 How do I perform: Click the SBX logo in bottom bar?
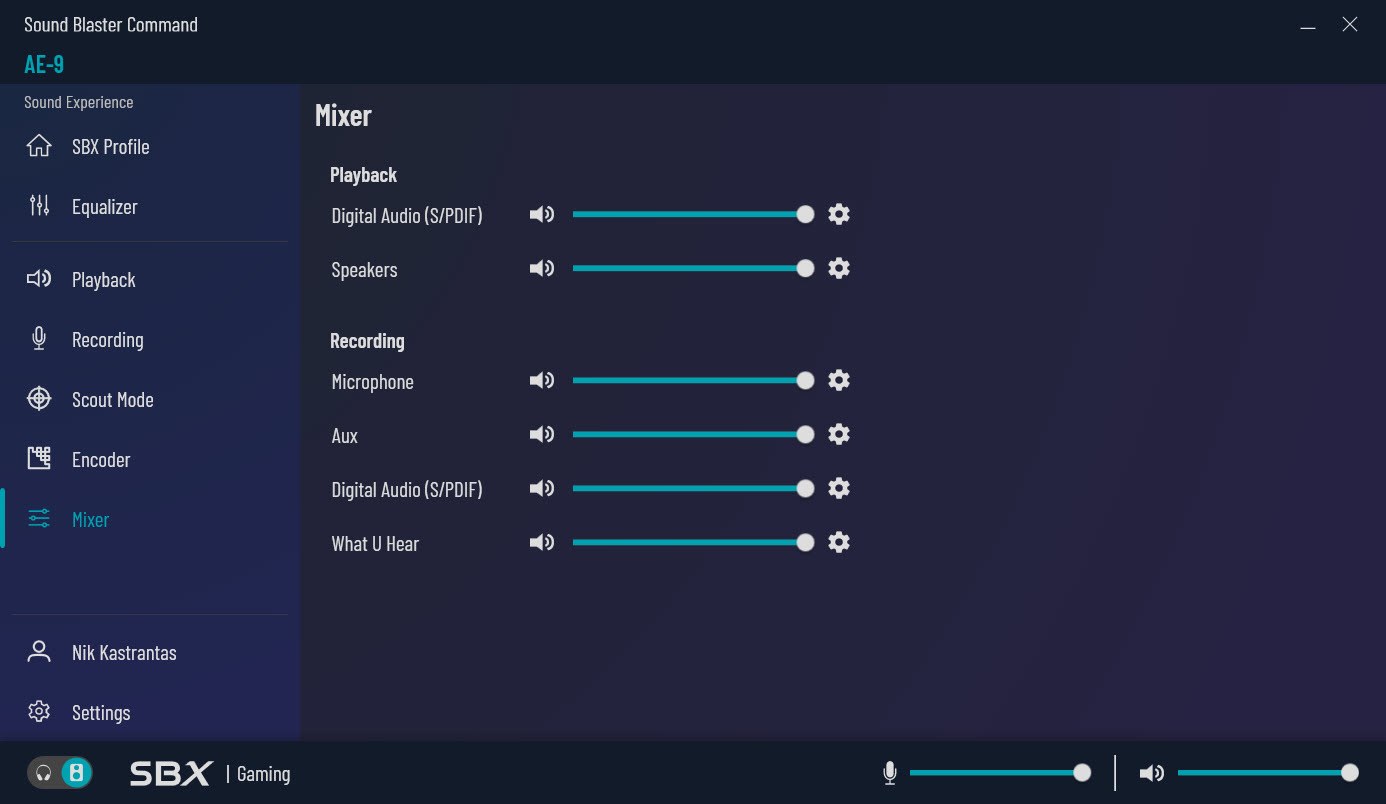[x=171, y=773]
